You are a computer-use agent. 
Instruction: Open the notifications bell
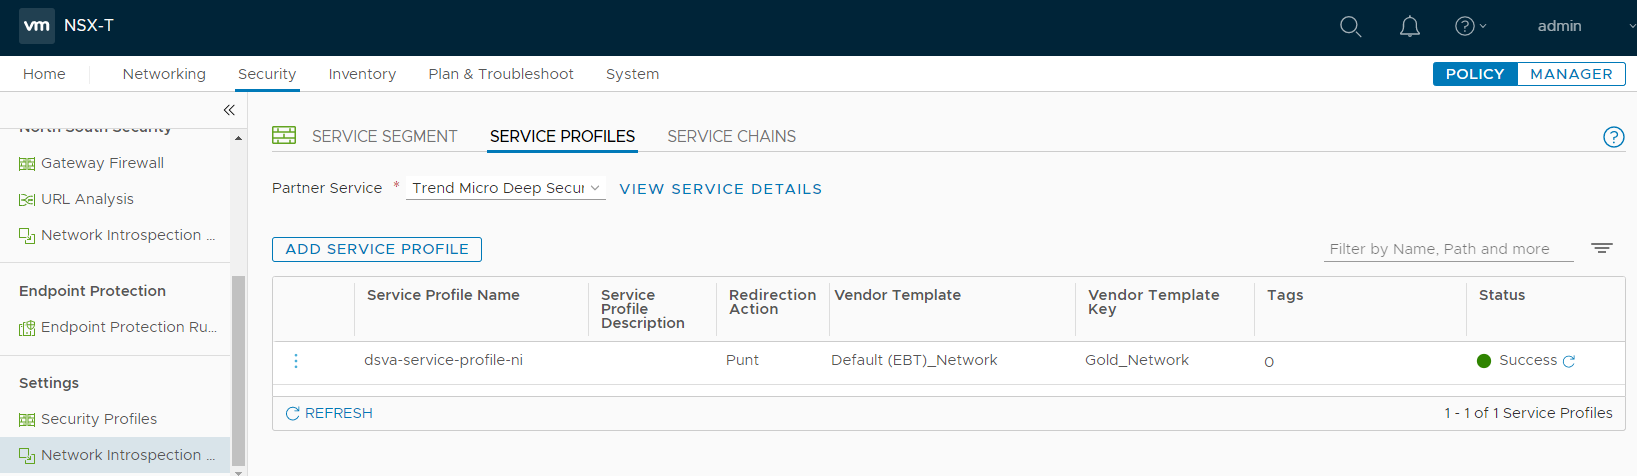1409,27
